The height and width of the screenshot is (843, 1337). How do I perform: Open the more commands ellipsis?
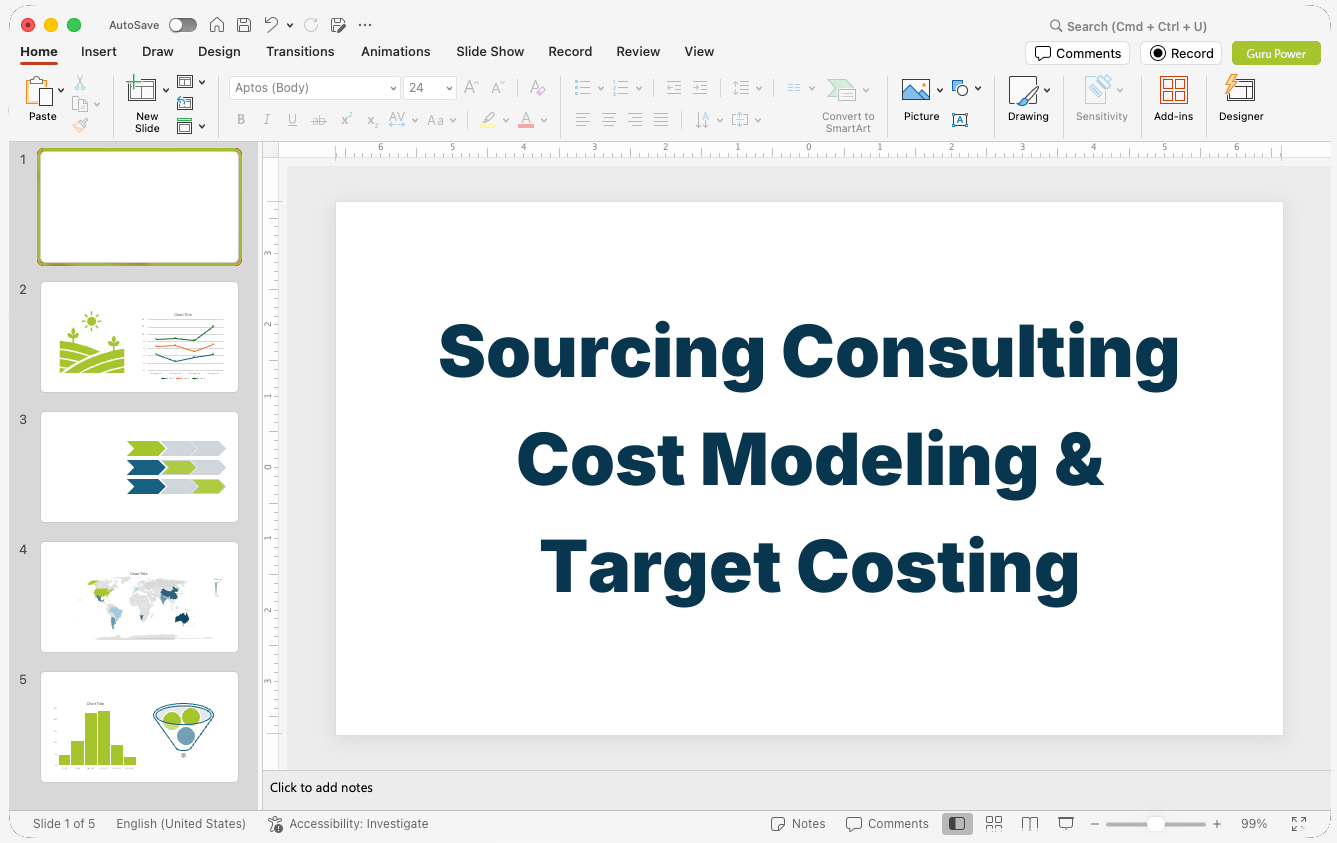(365, 25)
